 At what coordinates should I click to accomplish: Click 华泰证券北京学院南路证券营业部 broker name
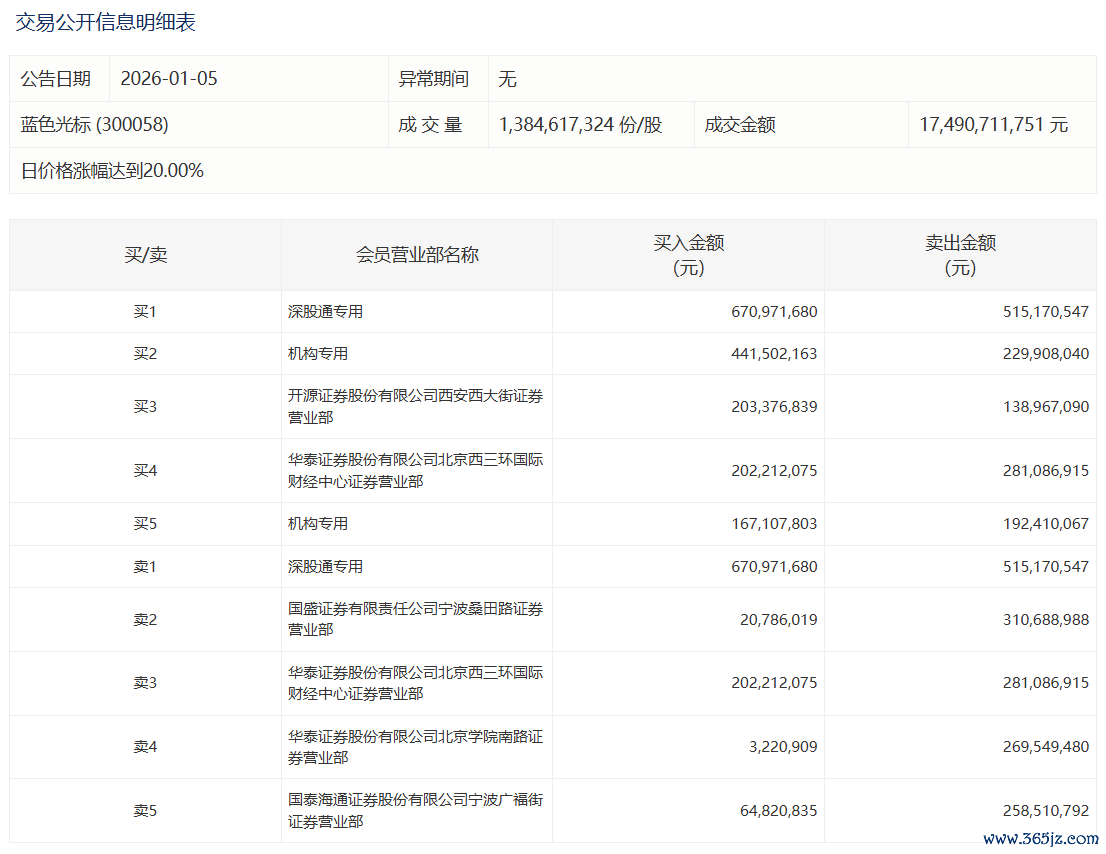(415, 747)
